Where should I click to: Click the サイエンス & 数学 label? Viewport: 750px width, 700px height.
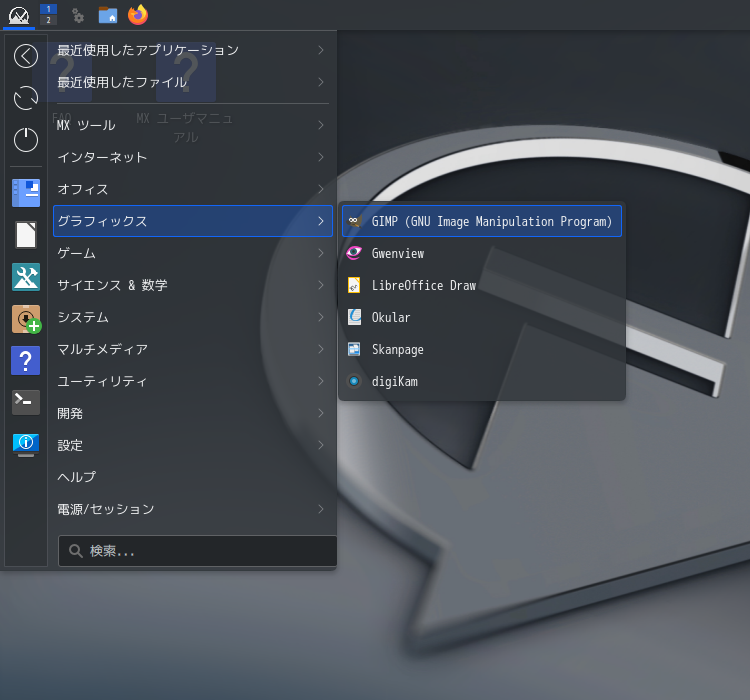(112, 285)
